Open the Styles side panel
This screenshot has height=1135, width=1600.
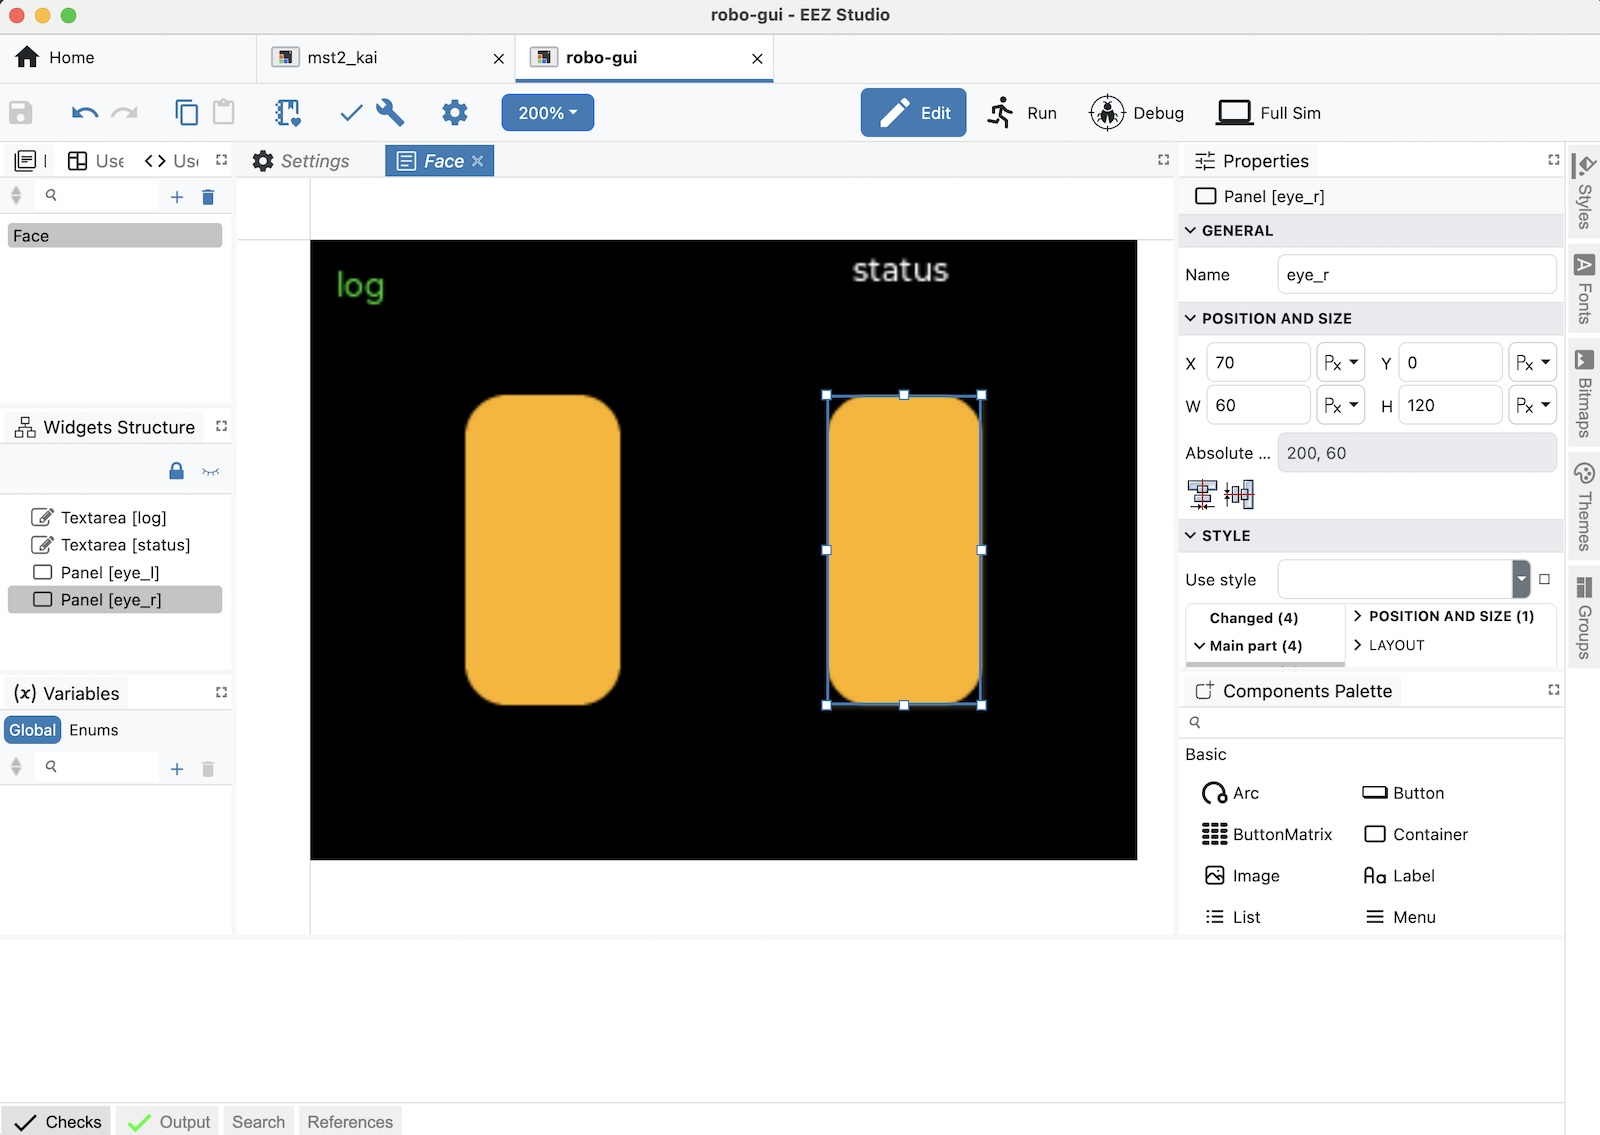pyautogui.click(x=1584, y=192)
